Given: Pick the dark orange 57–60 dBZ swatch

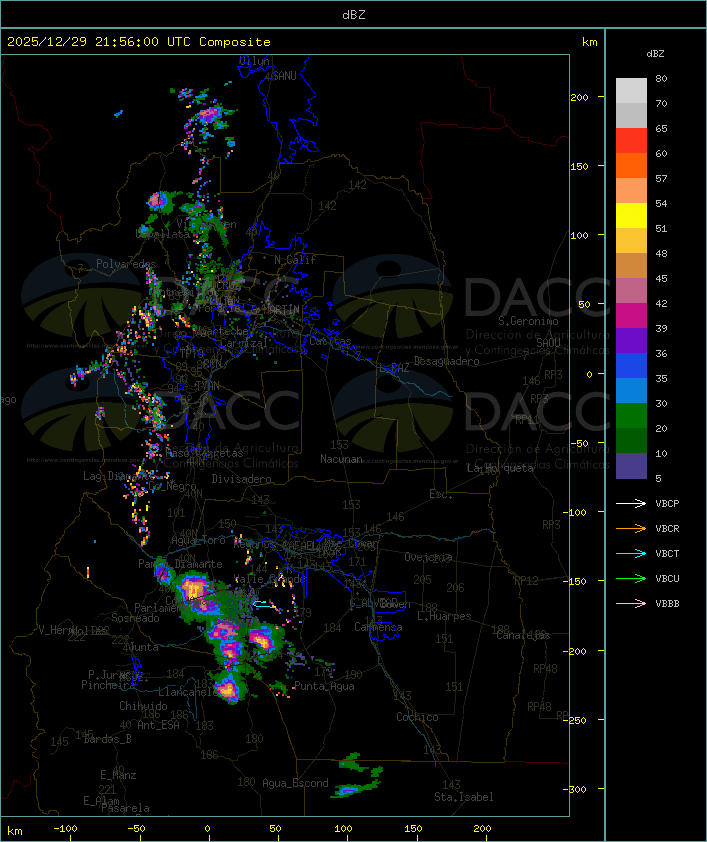Looking at the screenshot, I should click(631, 165).
